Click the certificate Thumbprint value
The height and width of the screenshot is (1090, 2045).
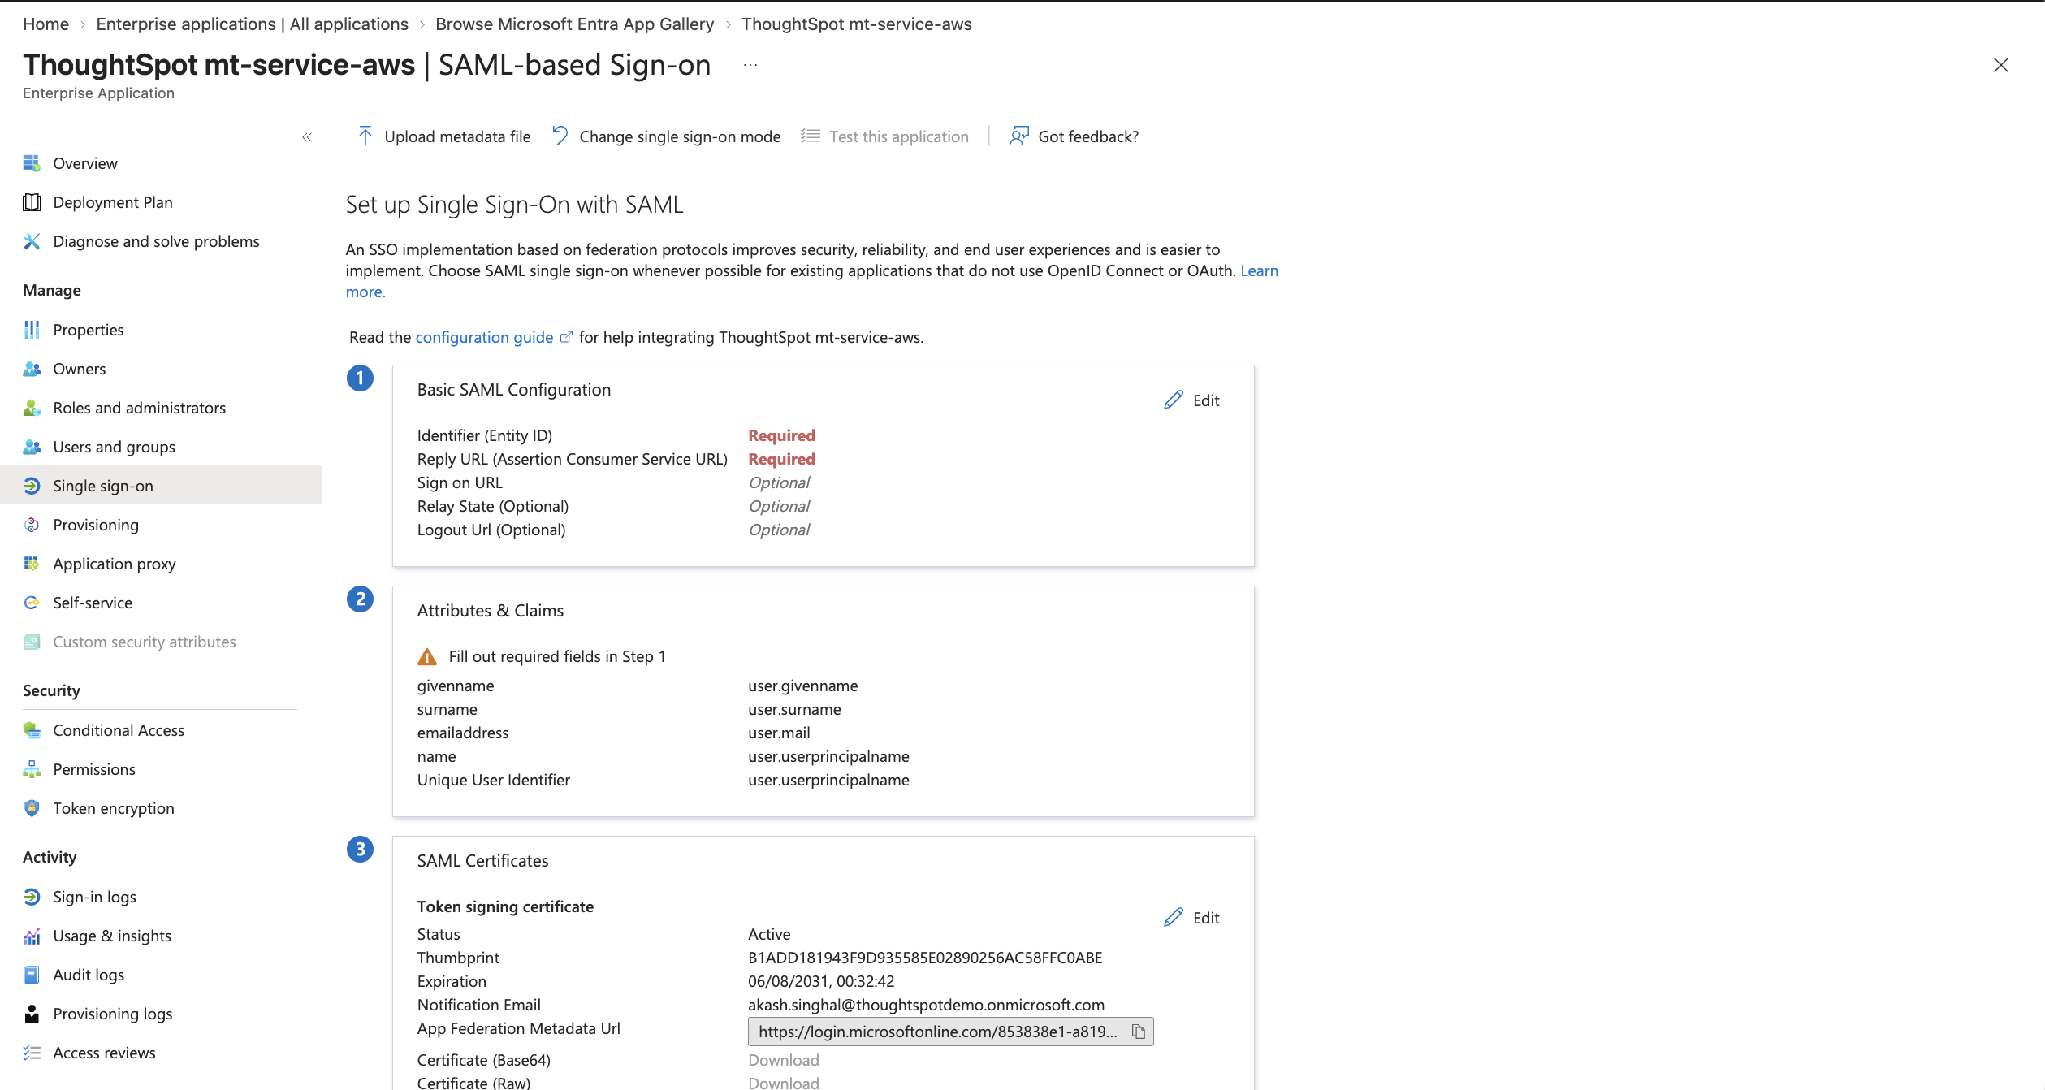925,957
